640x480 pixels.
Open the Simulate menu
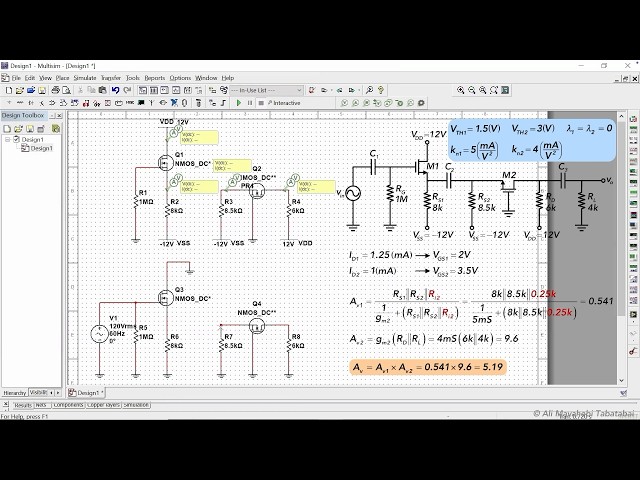click(85, 78)
